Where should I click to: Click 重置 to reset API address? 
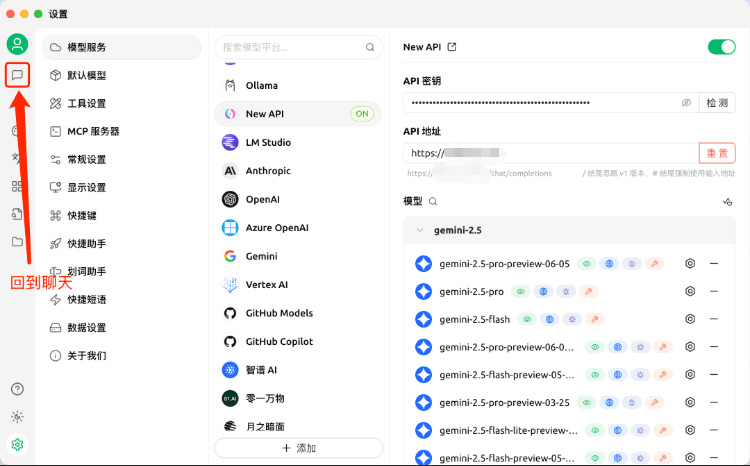click(x=717, y=153)
